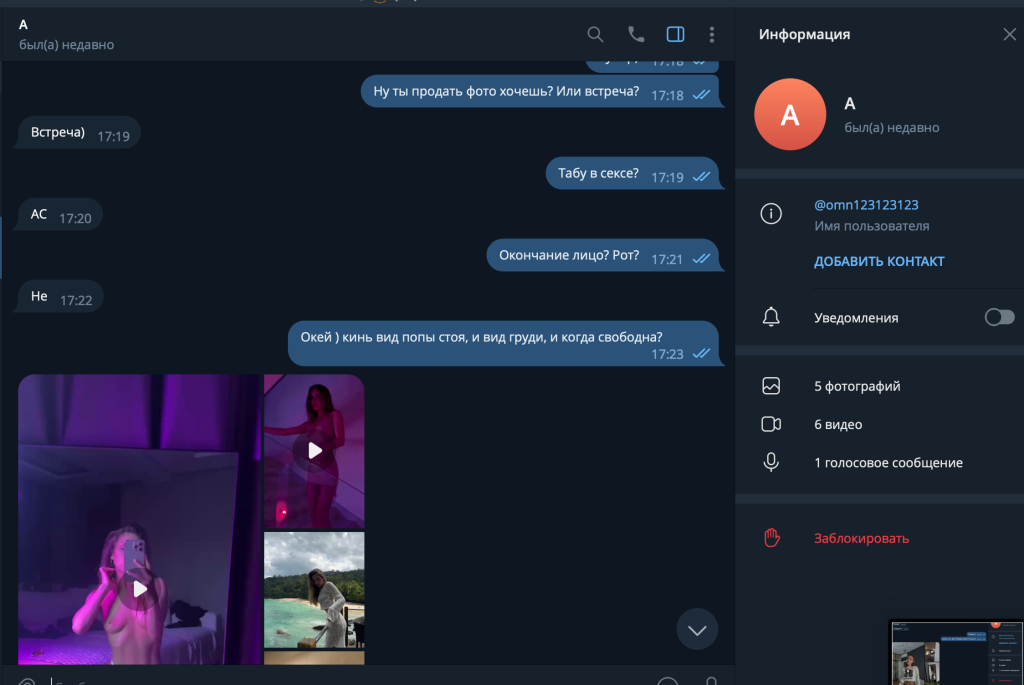This screenshot has width=1024, height=685.
Task: Jump to latest messages with down arrow
Action: coord(697,630)
